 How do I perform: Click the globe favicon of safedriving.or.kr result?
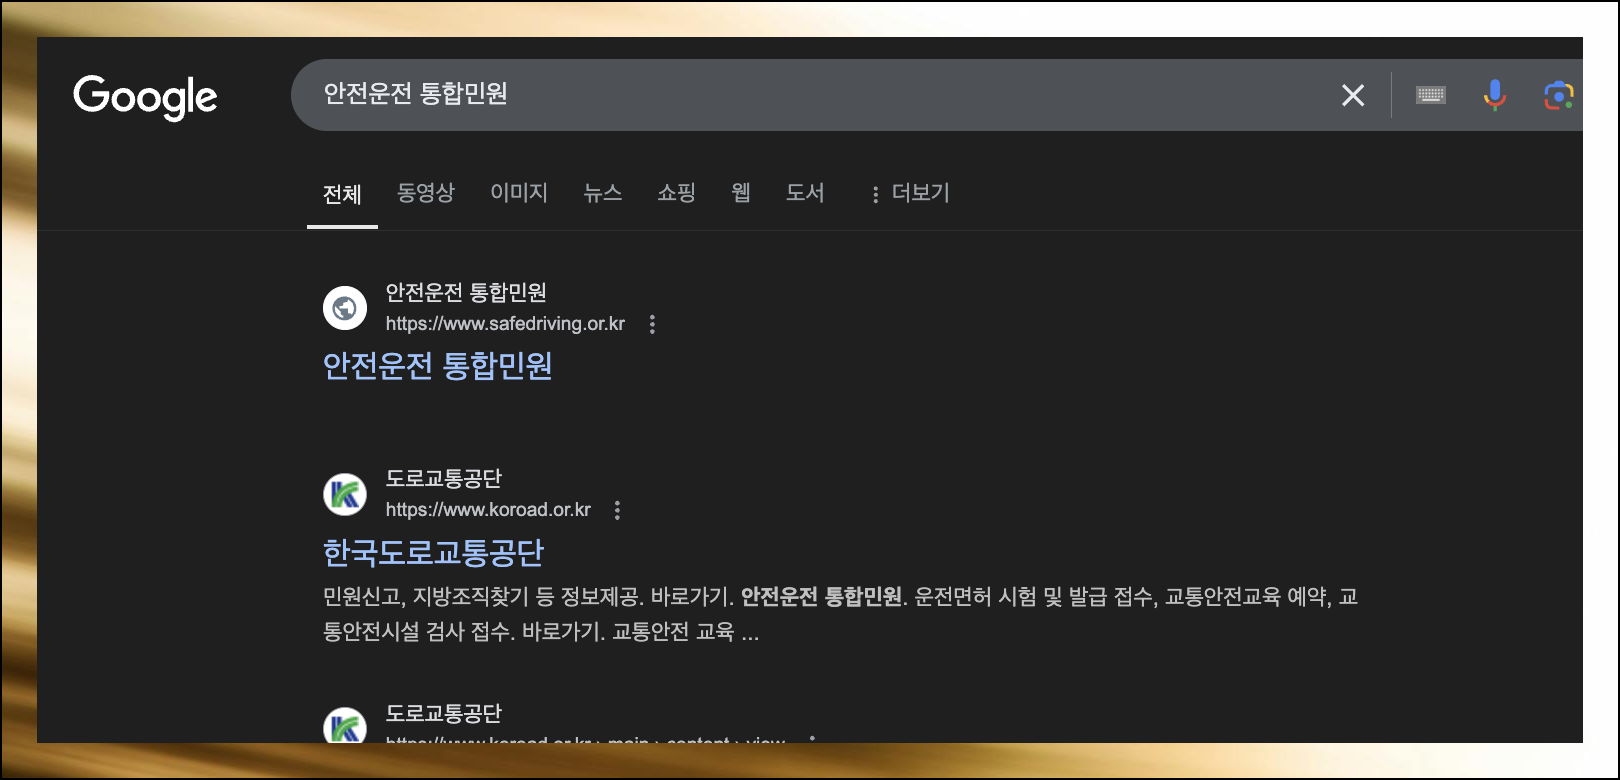345,307
